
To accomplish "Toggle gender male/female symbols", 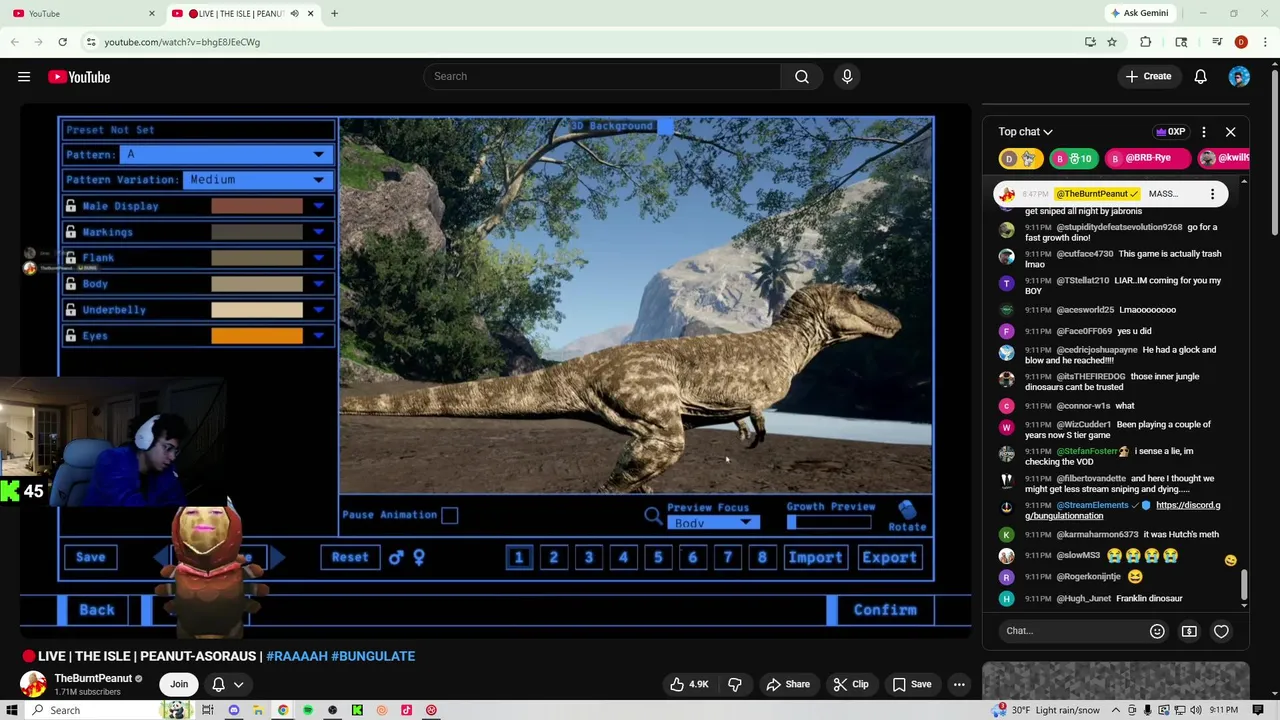I will click(x=407, y=557).
